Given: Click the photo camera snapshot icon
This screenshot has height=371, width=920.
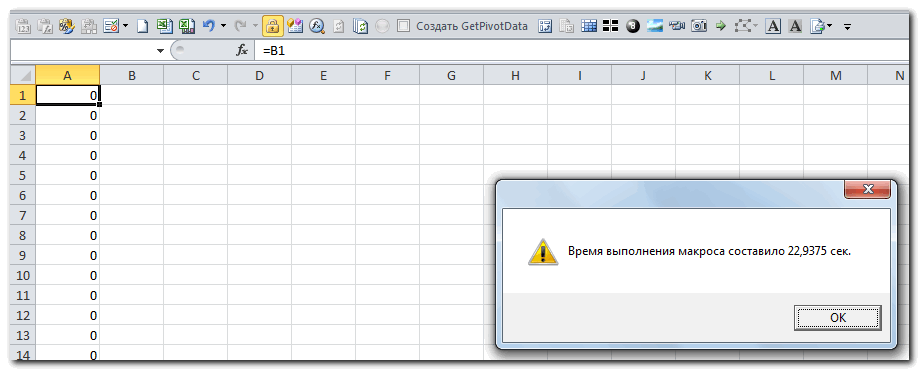Looking at the screenshot, I should coord(699,26).
